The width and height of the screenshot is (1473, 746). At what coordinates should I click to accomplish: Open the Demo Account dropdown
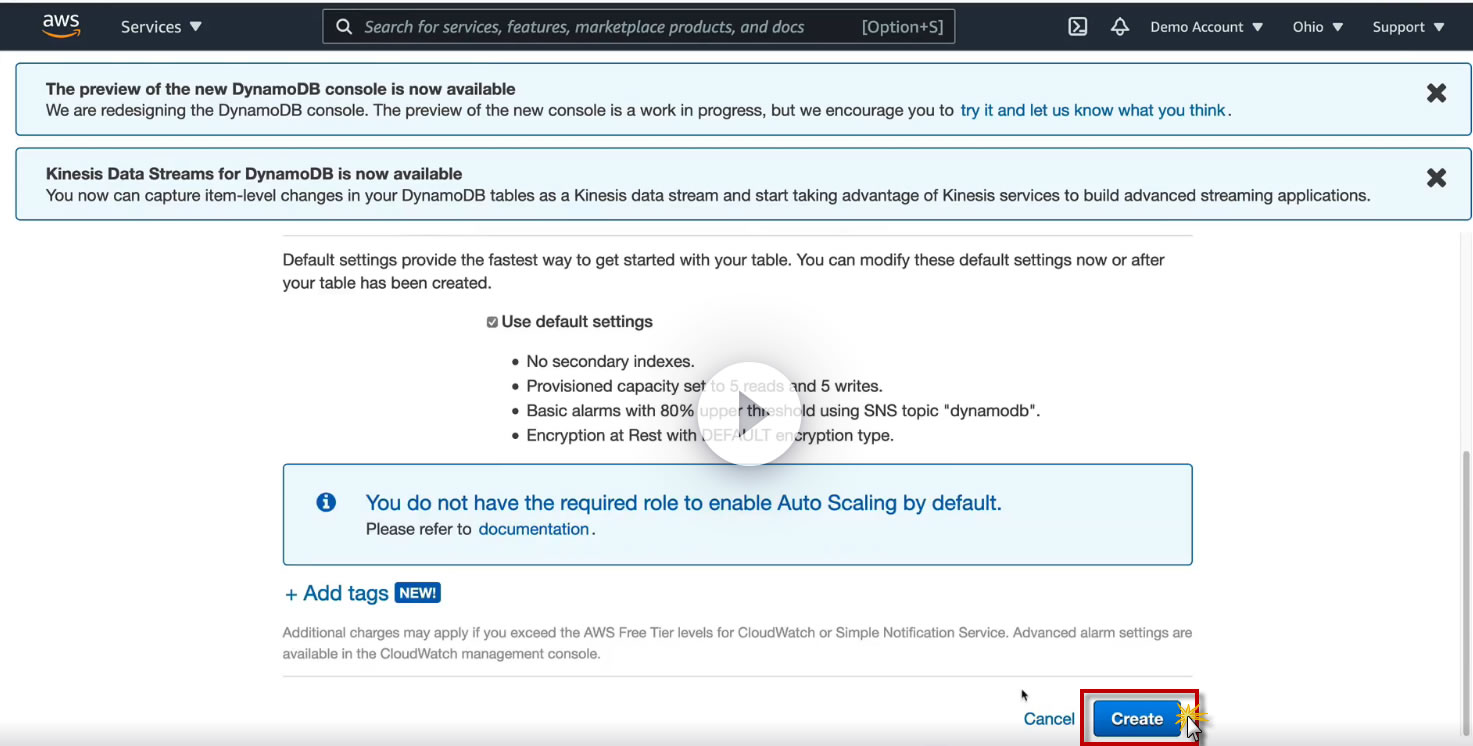tap(1207, 27)
